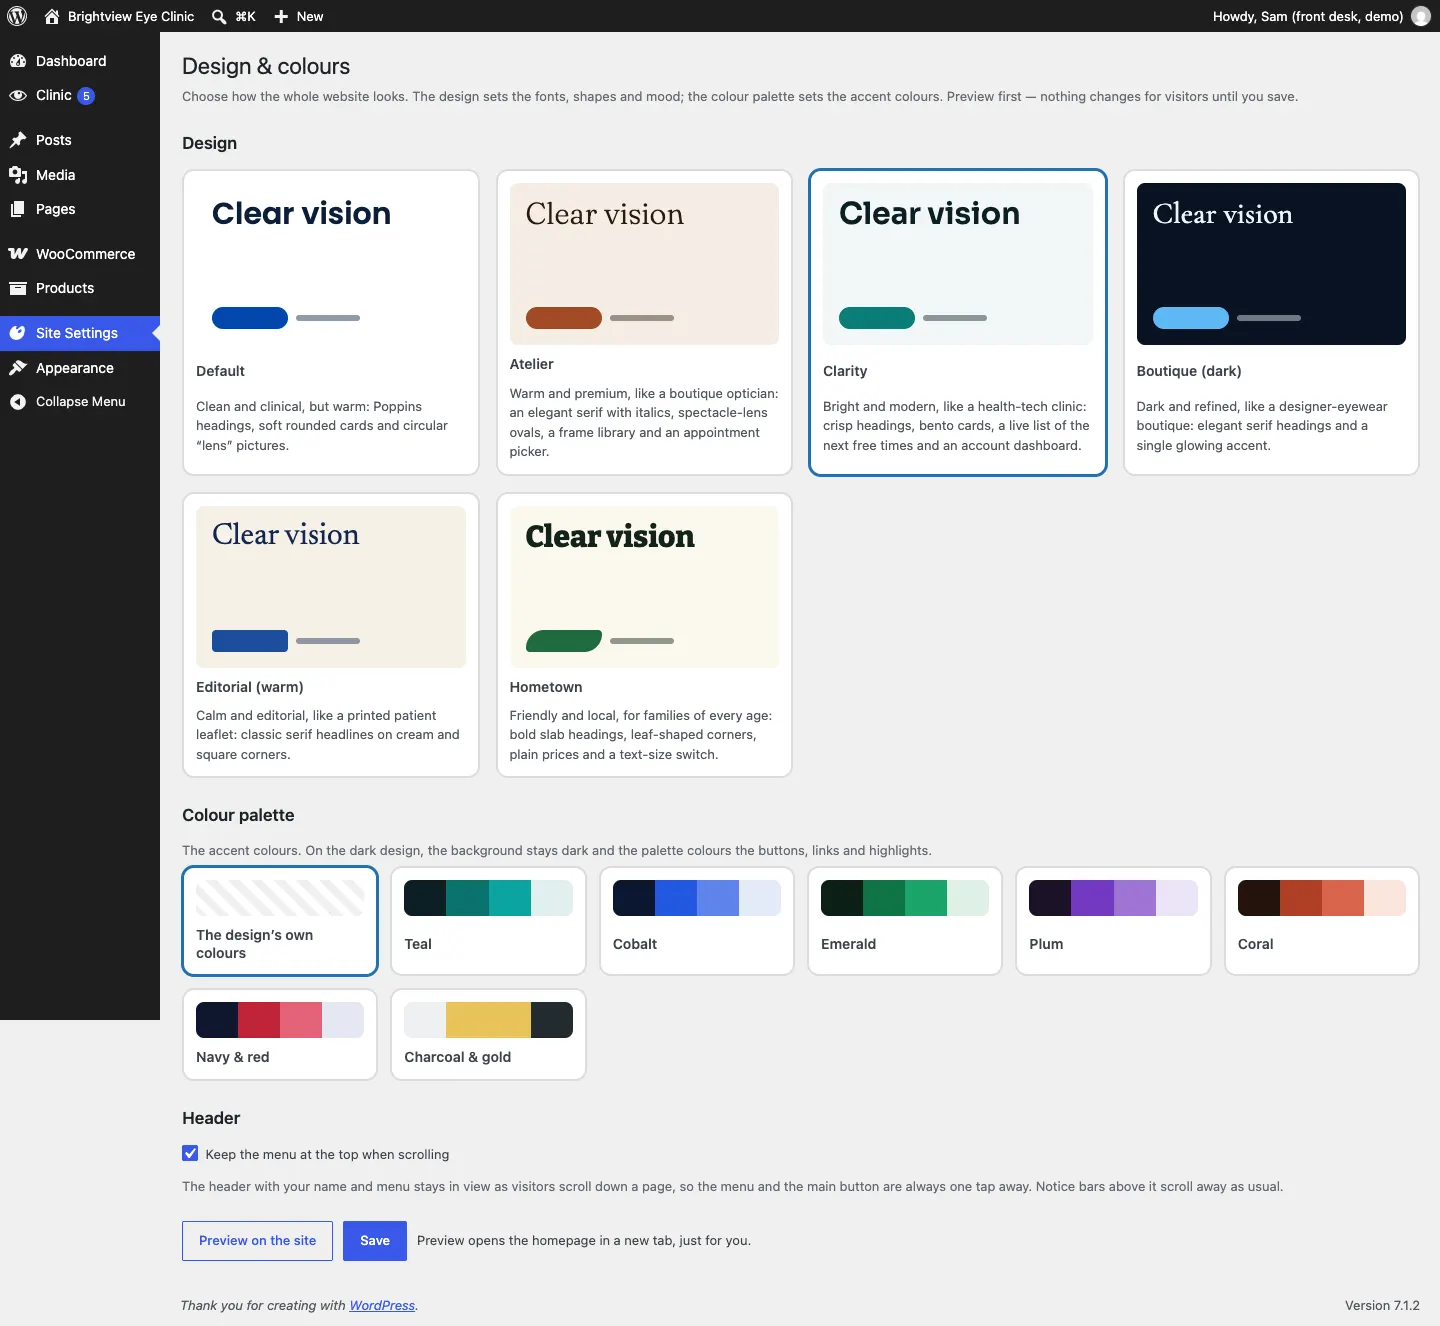
Task: Go to the Products menu item label
Action: (x=65, y=288)
